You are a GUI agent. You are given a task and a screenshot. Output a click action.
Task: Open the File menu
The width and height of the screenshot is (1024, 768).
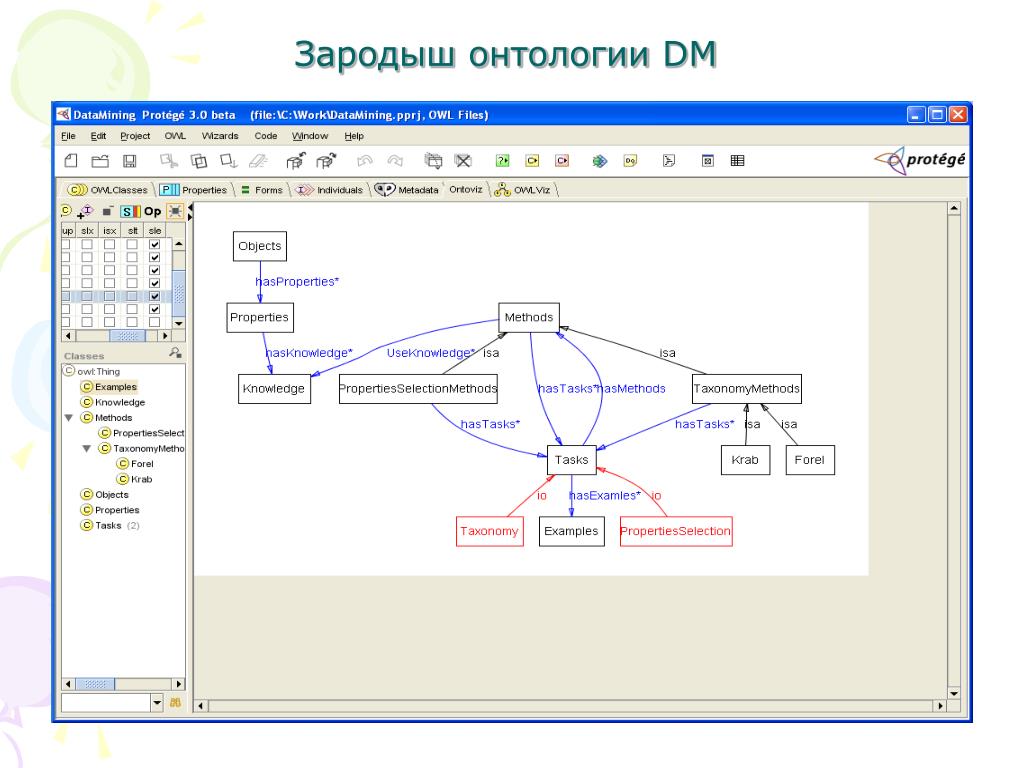tap(69, 136)
